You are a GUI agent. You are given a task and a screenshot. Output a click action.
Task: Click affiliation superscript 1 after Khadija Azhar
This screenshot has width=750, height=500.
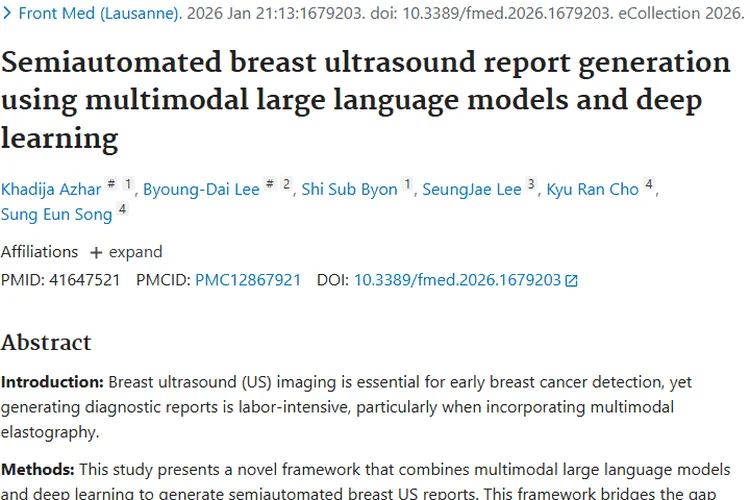(127, 184)
